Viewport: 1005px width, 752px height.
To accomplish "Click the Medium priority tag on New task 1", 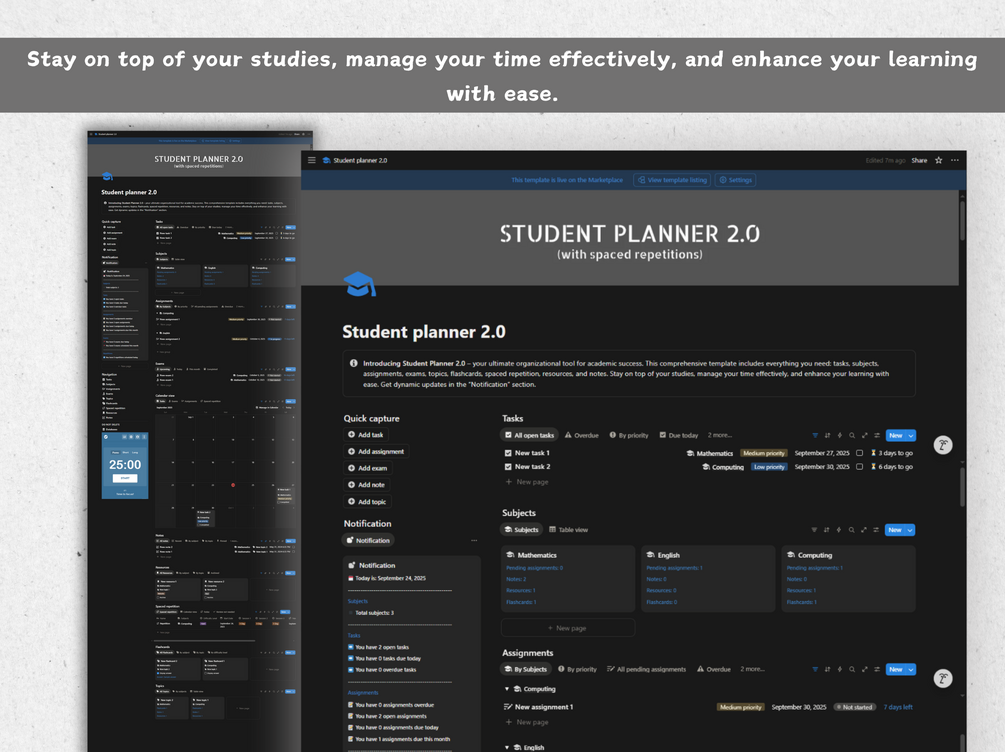I will click(763, 453).
